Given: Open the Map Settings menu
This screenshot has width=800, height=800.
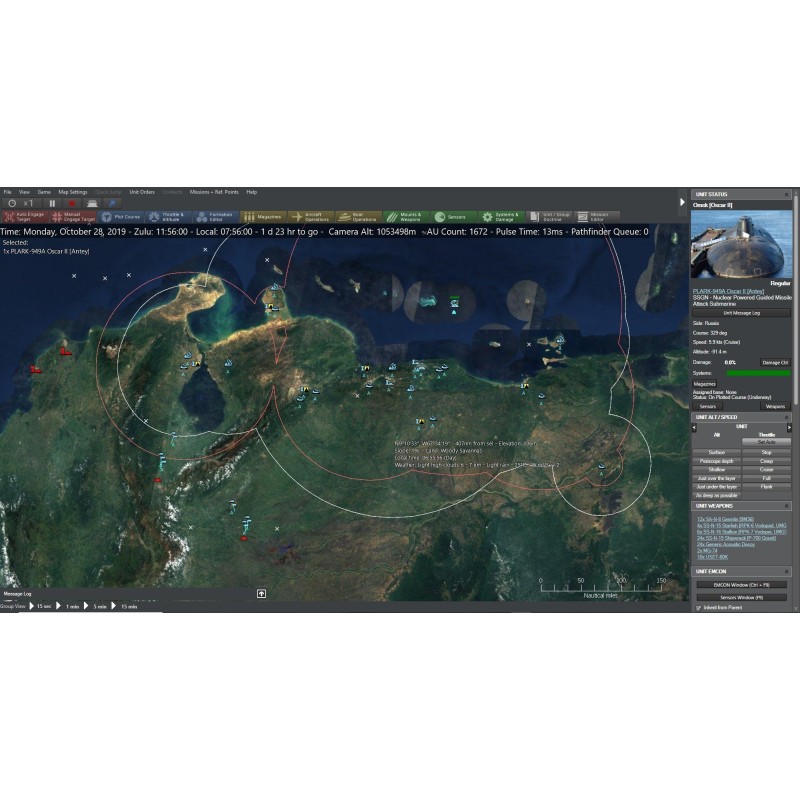Looking at the screenshot, I should [72, 191].
